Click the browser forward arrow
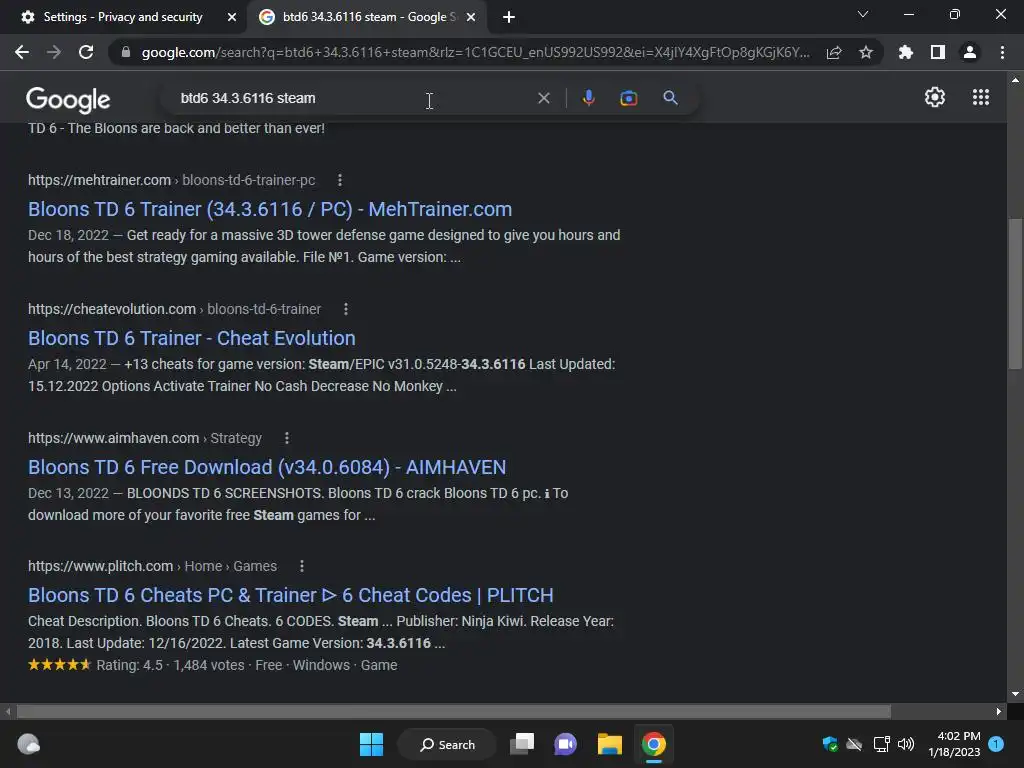Screen dimensions: 1024x768 point(54,52)
